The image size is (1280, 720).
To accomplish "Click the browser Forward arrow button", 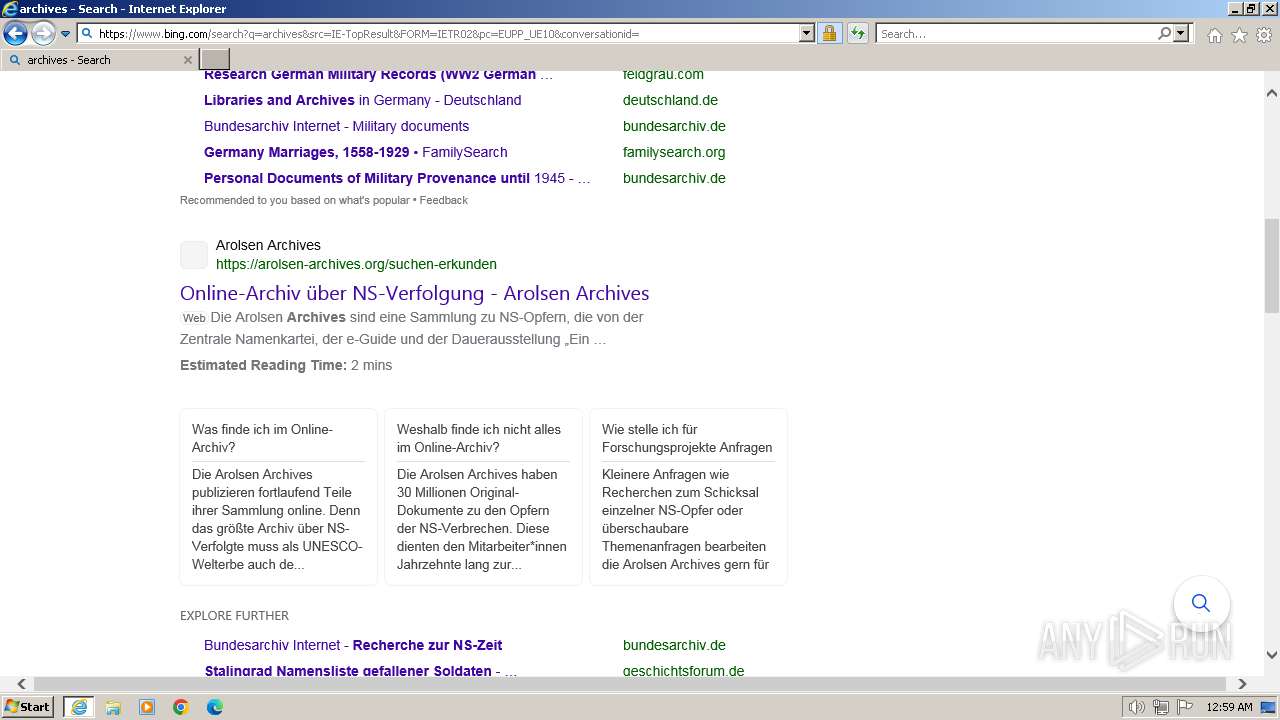I will pos(43,33).
